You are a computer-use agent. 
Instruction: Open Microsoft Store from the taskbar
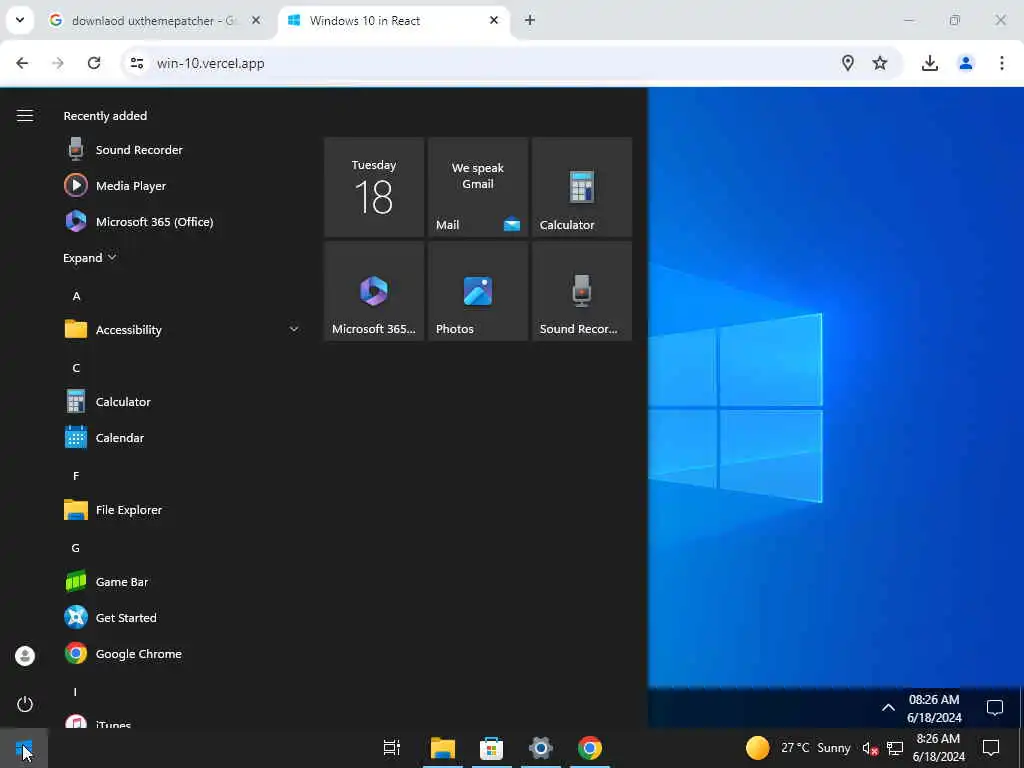(x=492, y=748)
